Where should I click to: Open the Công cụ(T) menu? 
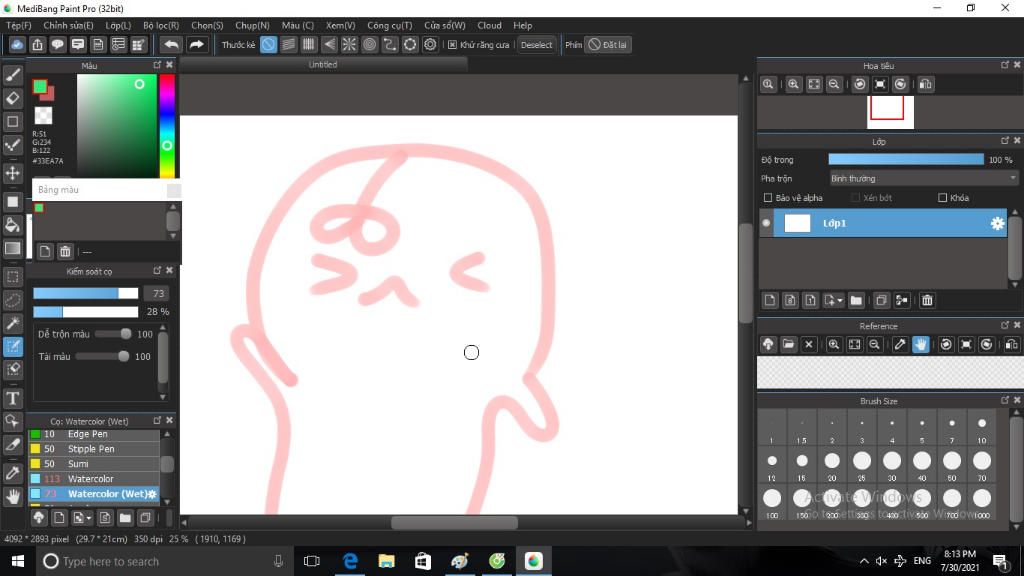pos(389,25)
